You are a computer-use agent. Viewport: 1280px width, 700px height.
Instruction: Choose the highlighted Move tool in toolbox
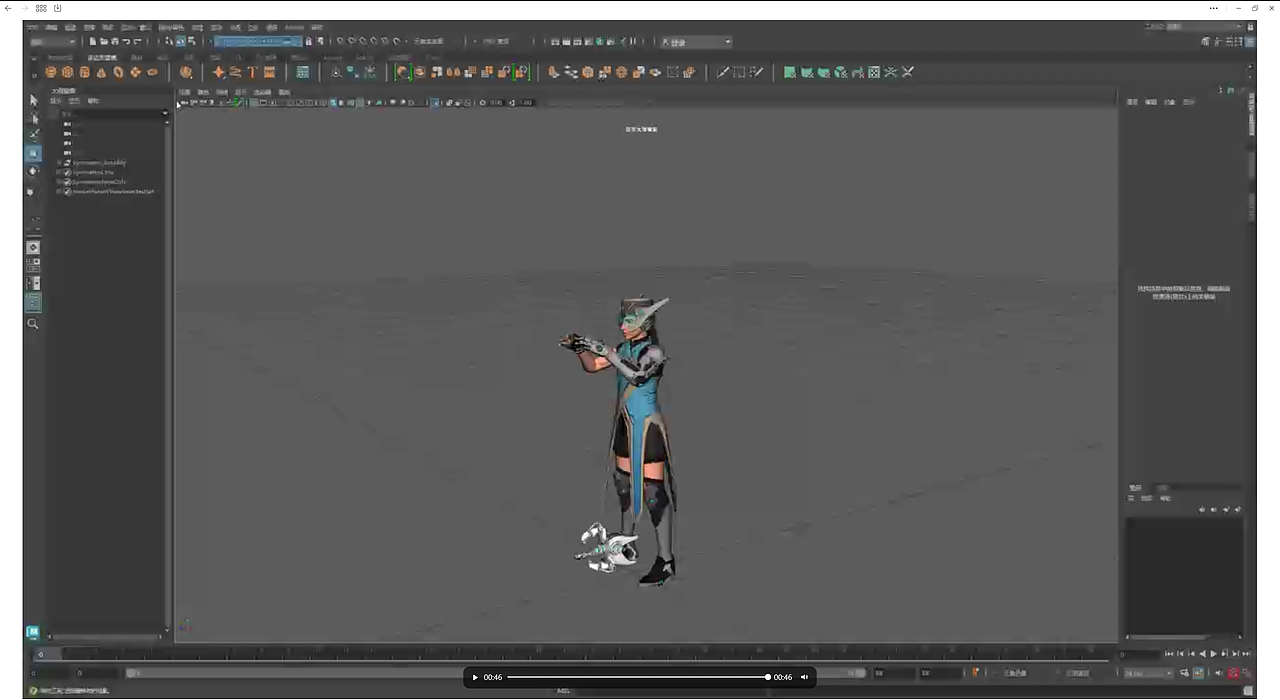tap(33, 153)
